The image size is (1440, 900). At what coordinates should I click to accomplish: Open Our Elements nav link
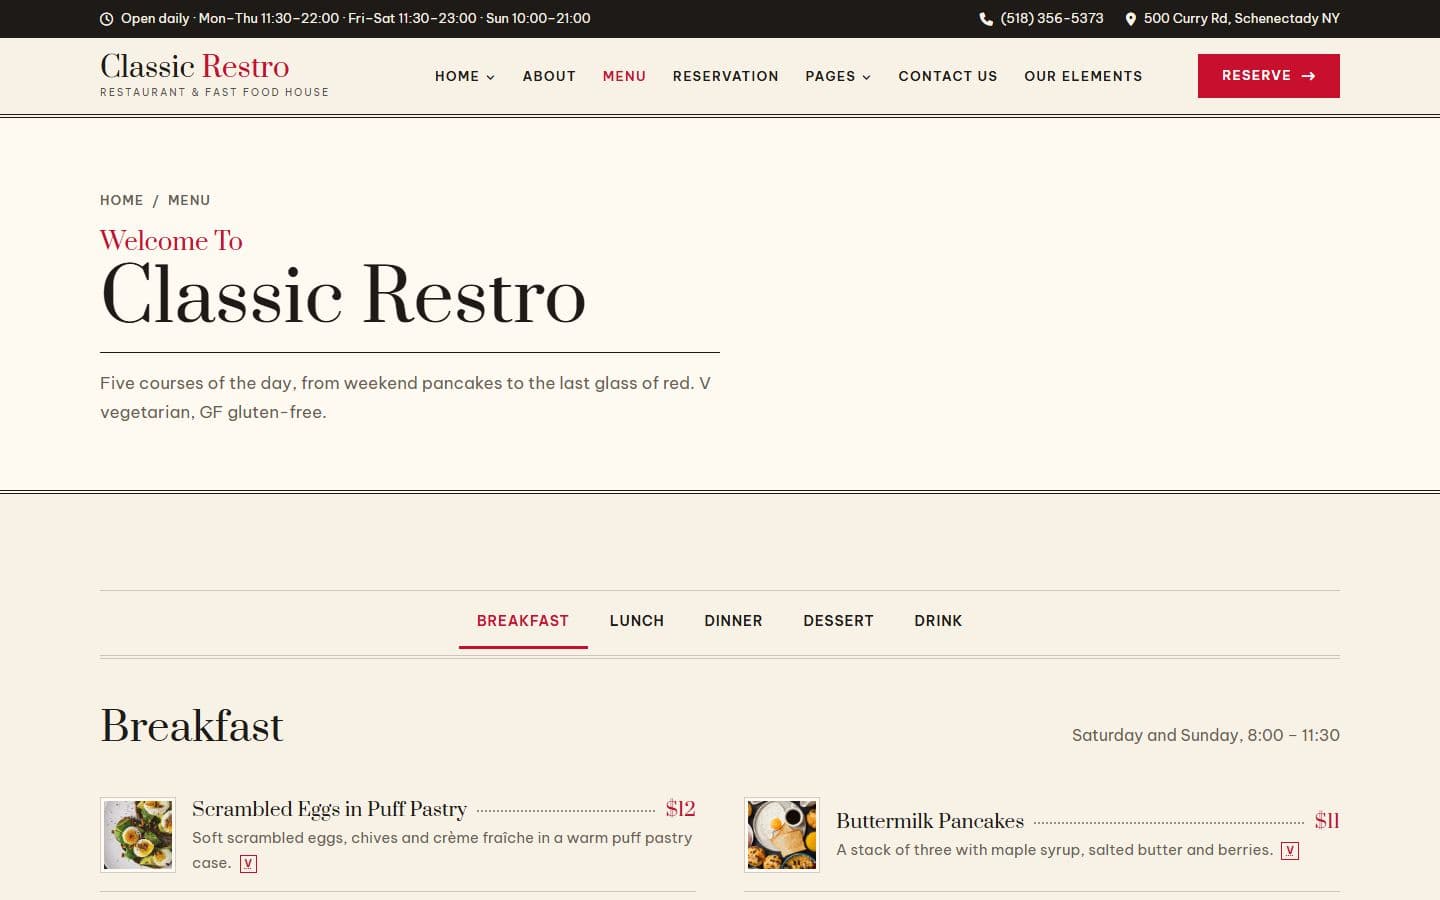tap(1083, 76)
